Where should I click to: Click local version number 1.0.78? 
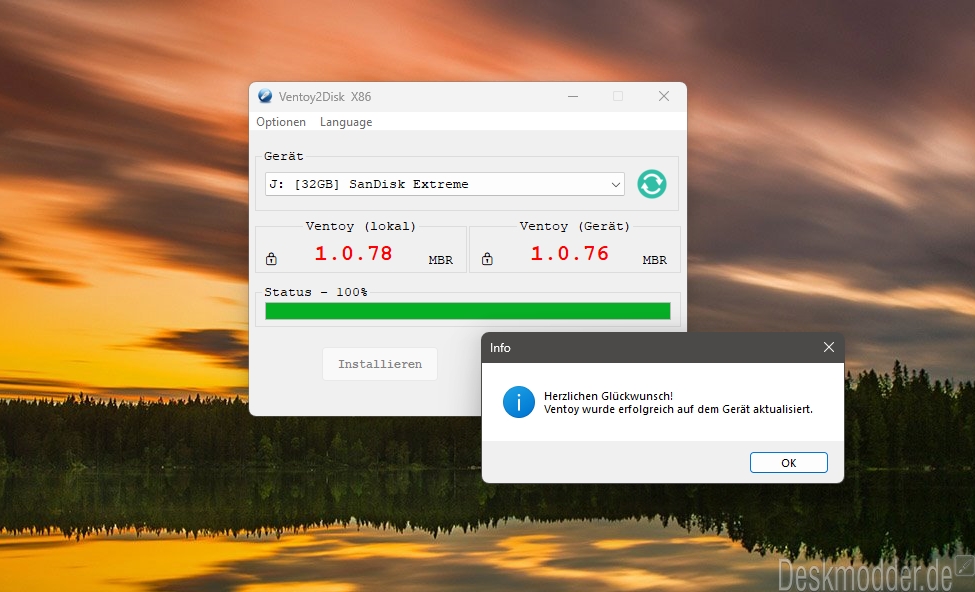(x=353, y=254)
